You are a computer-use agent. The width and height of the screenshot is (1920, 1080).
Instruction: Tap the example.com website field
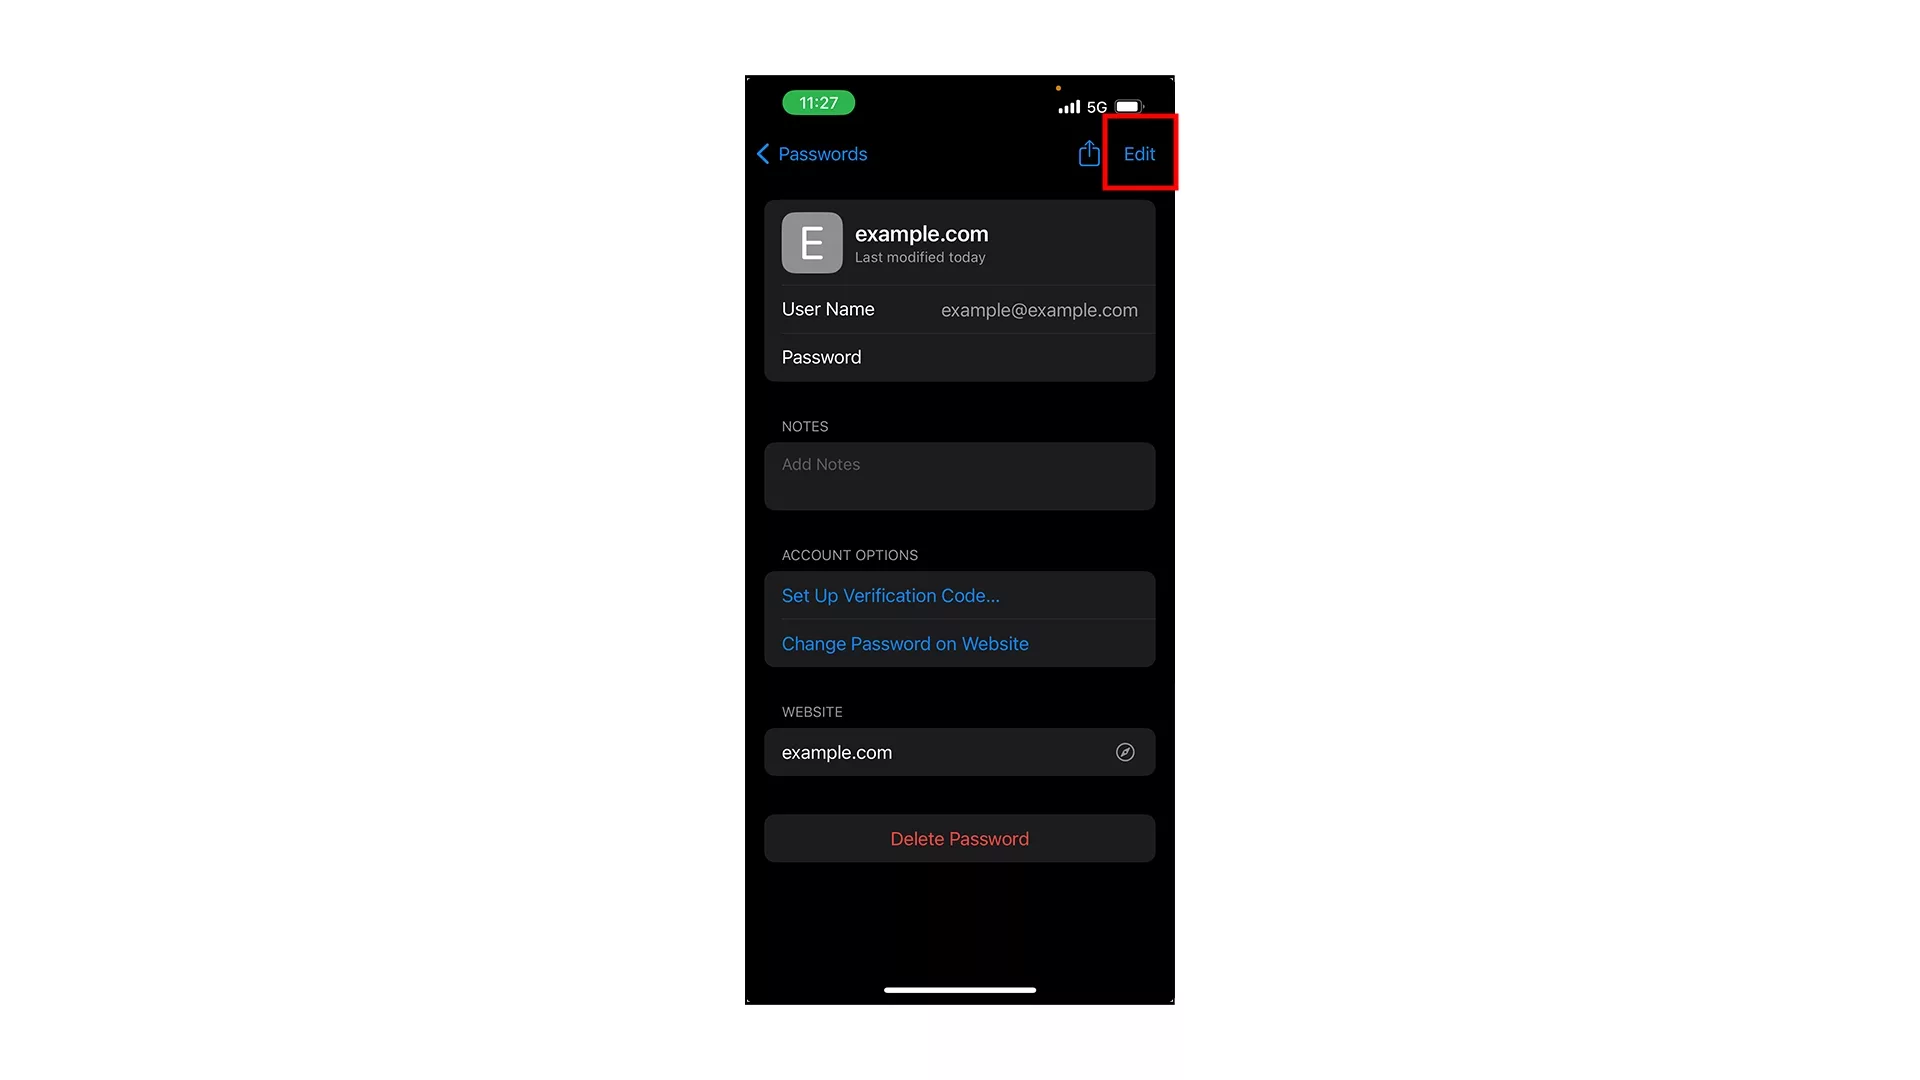point(959,752)
